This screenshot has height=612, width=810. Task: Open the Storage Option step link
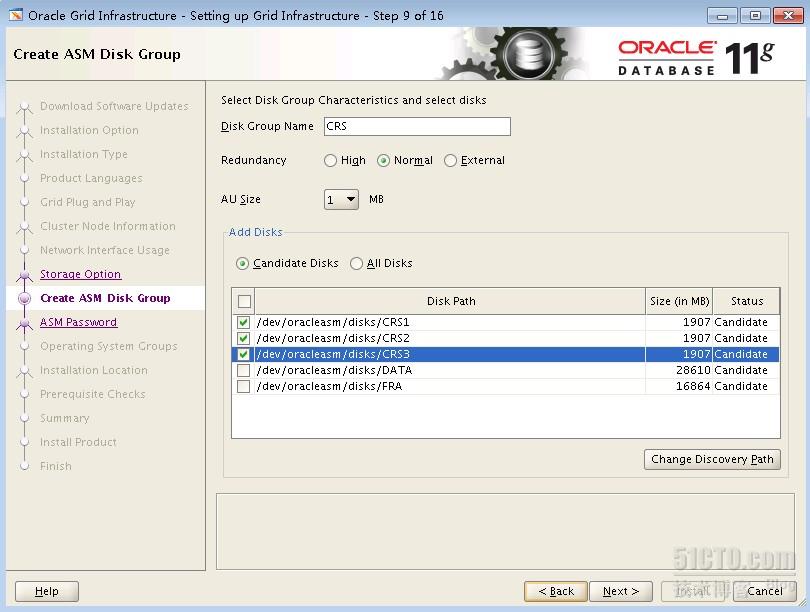click(x=81, y=274)
